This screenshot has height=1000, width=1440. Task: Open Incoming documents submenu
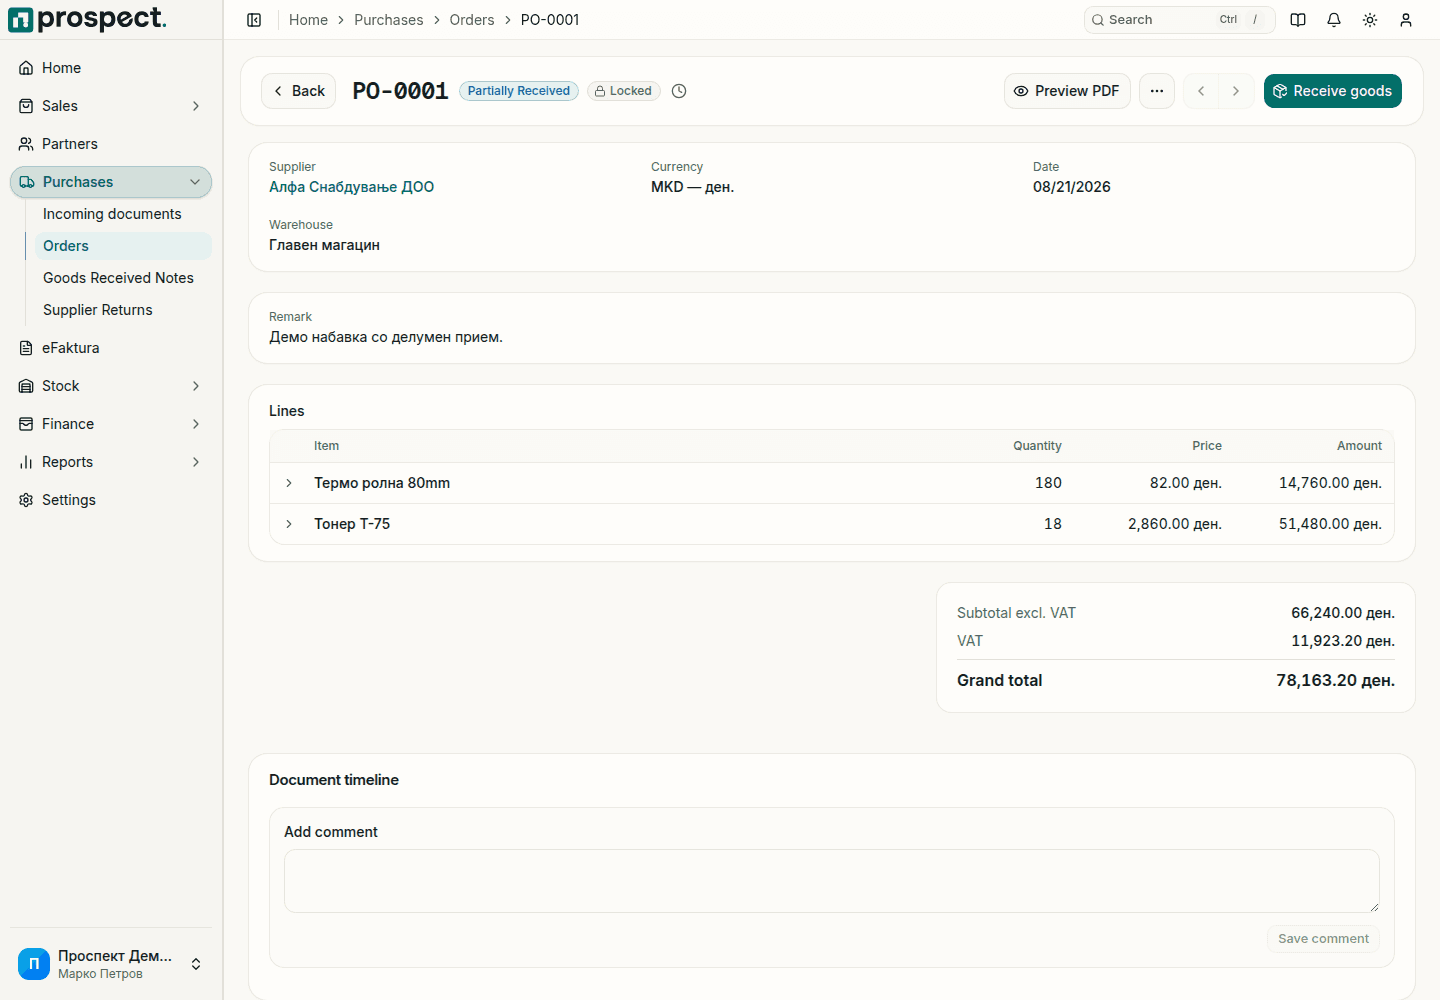tap(123, 214)
